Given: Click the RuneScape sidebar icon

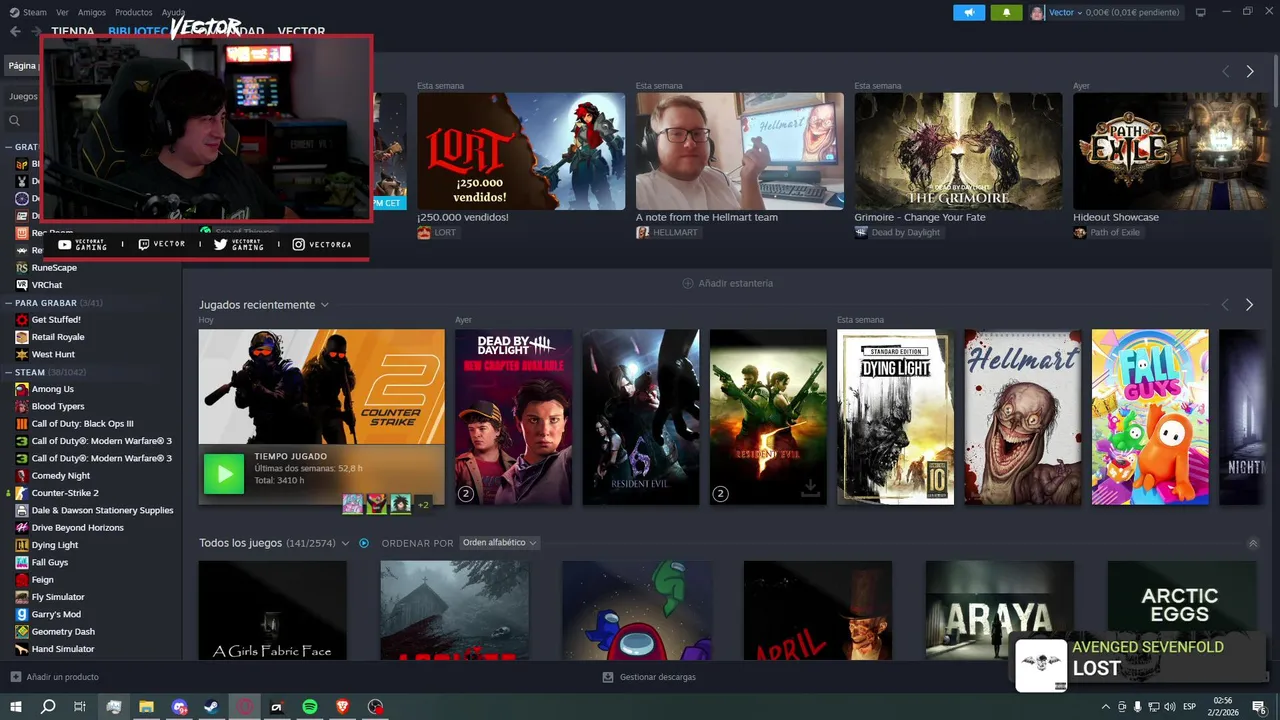Looking at the screenshot, I should [x=22, y=267].
